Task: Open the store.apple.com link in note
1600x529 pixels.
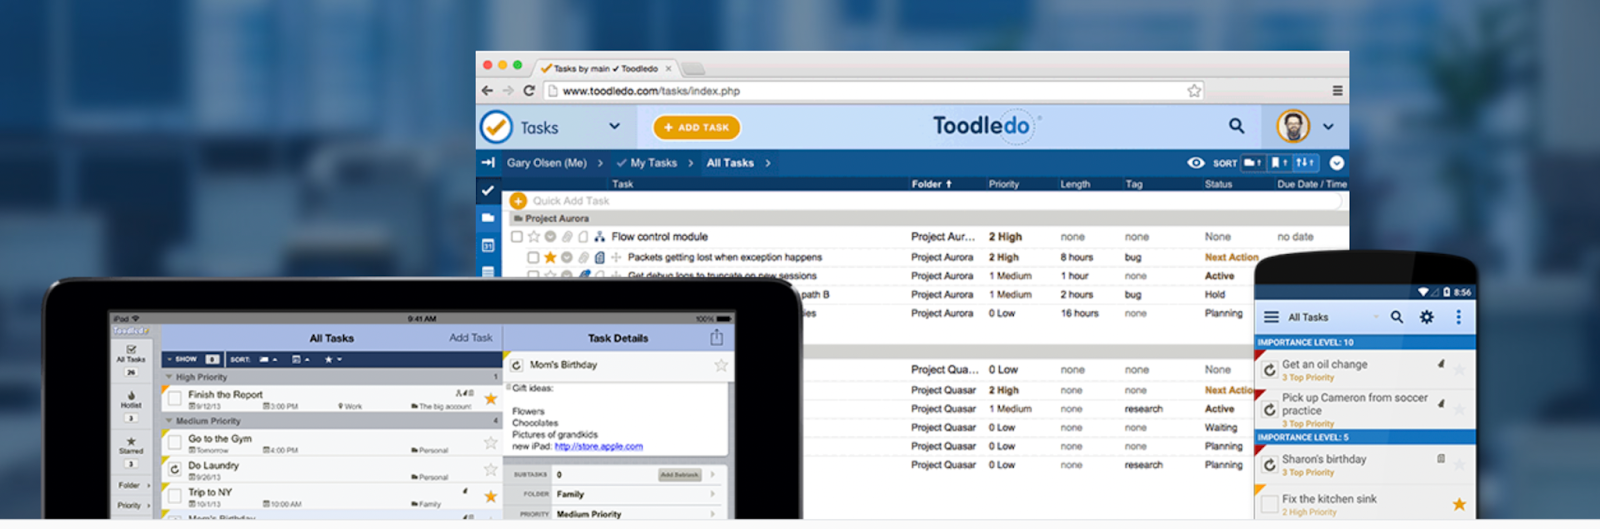Action: 599,446
